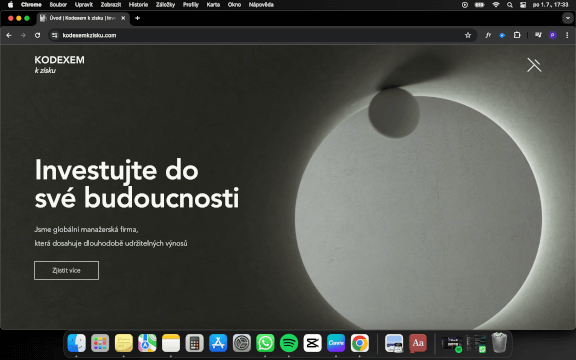Bookmark this page with the star
The height and width of the screenshot is (360, 576).
pyautogui.click(x=468, y=35)
